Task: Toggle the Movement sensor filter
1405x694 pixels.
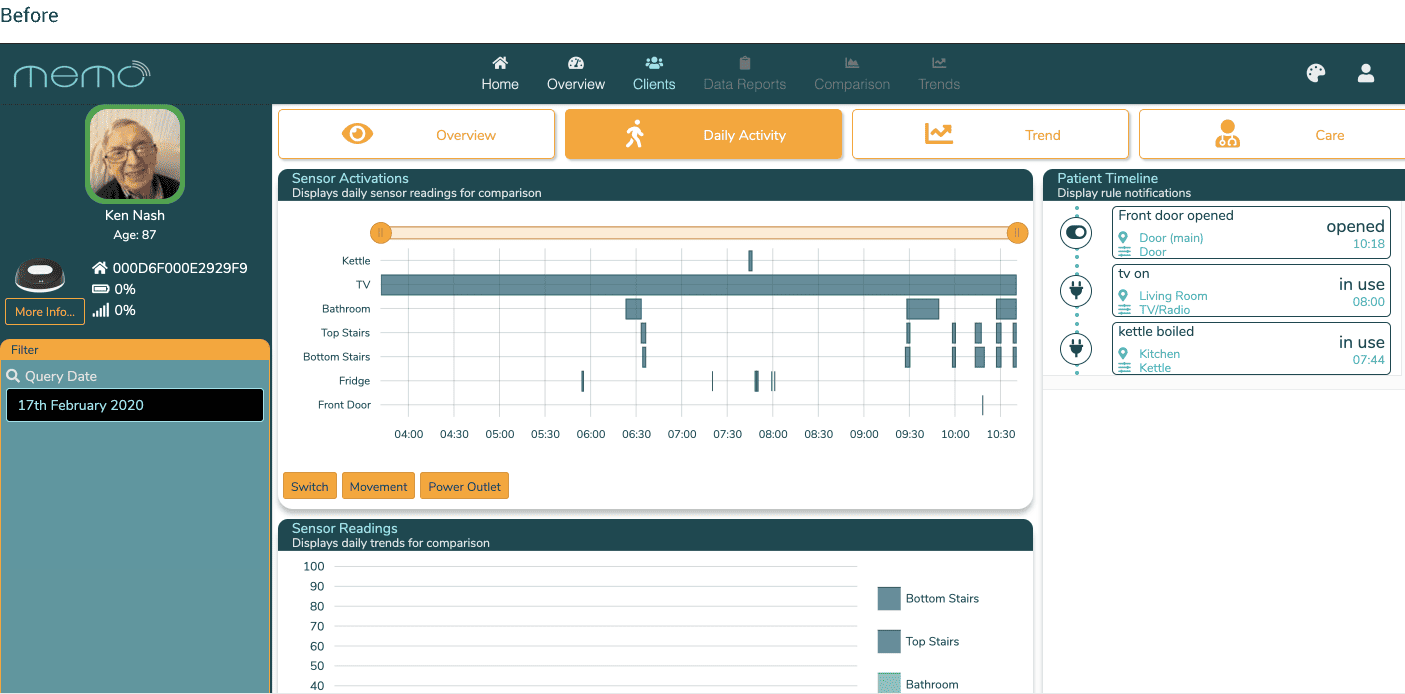Action: point(378,486)
